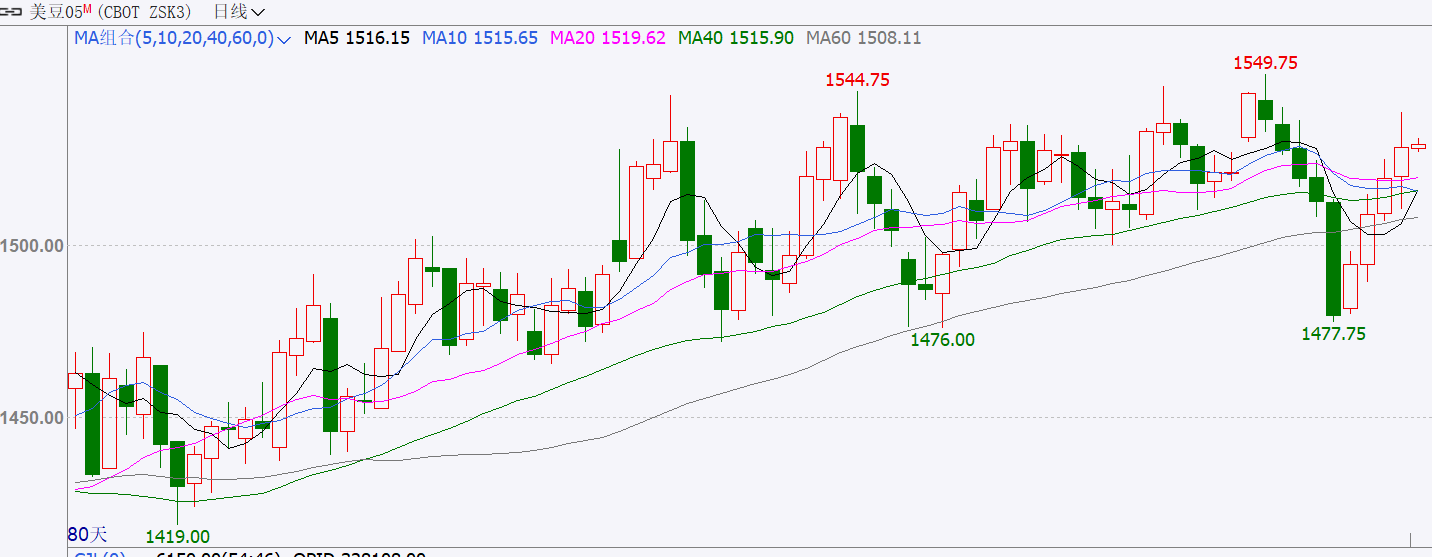Click the 1450.00 axis label

click(x=32, y=417)
